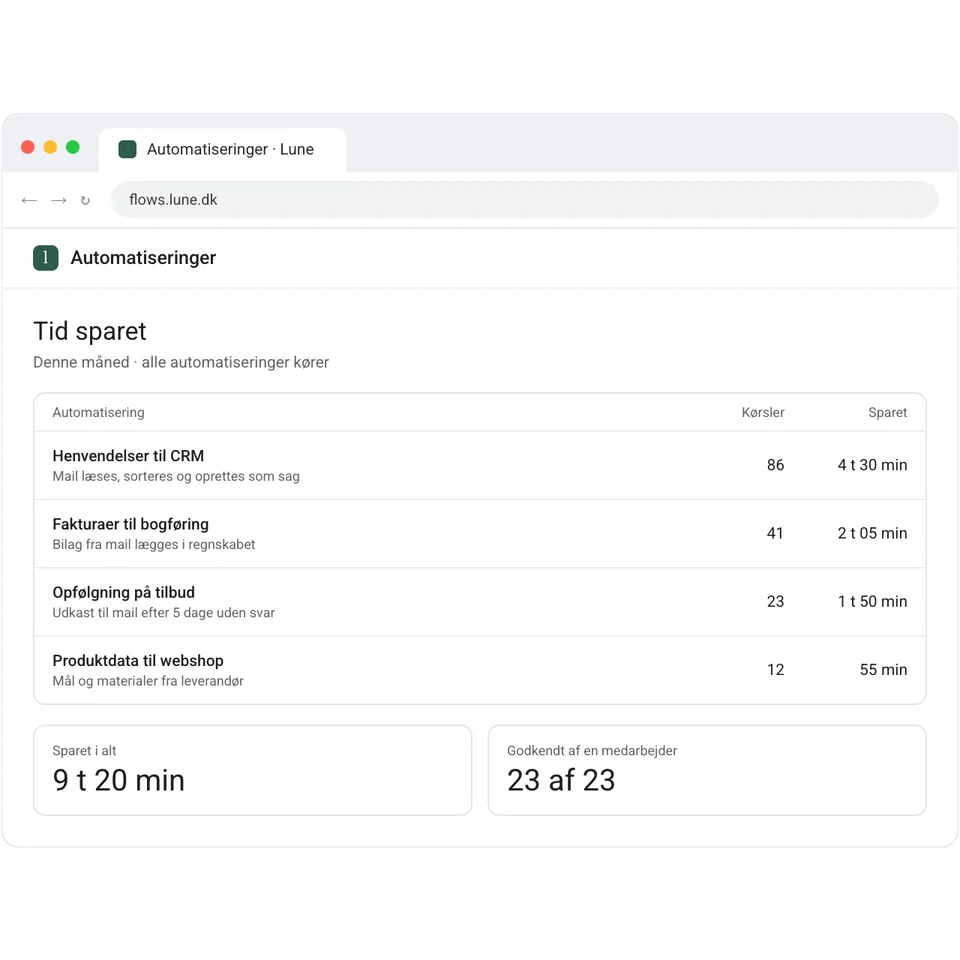Click the '1 t 50 min' saved value
960x960 pixels.
click(872, 602)
